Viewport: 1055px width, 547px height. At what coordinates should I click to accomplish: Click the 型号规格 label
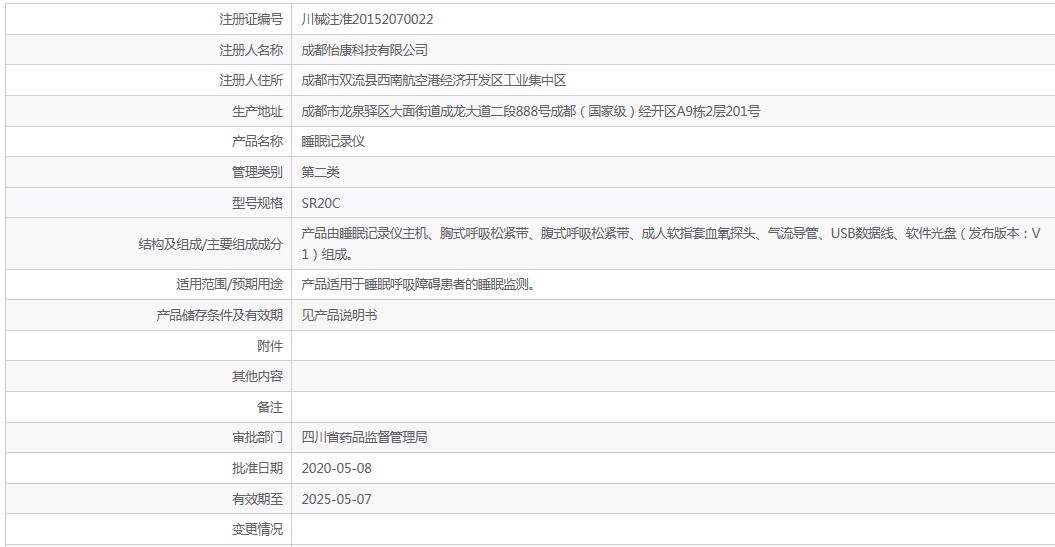(258, 203)
